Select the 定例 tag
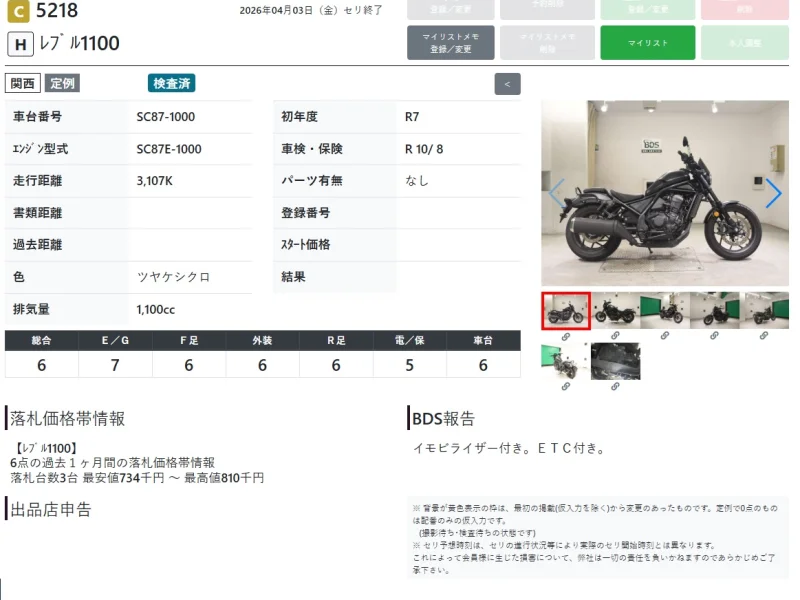This screenshot has width=800, height=600. [62, 83]
